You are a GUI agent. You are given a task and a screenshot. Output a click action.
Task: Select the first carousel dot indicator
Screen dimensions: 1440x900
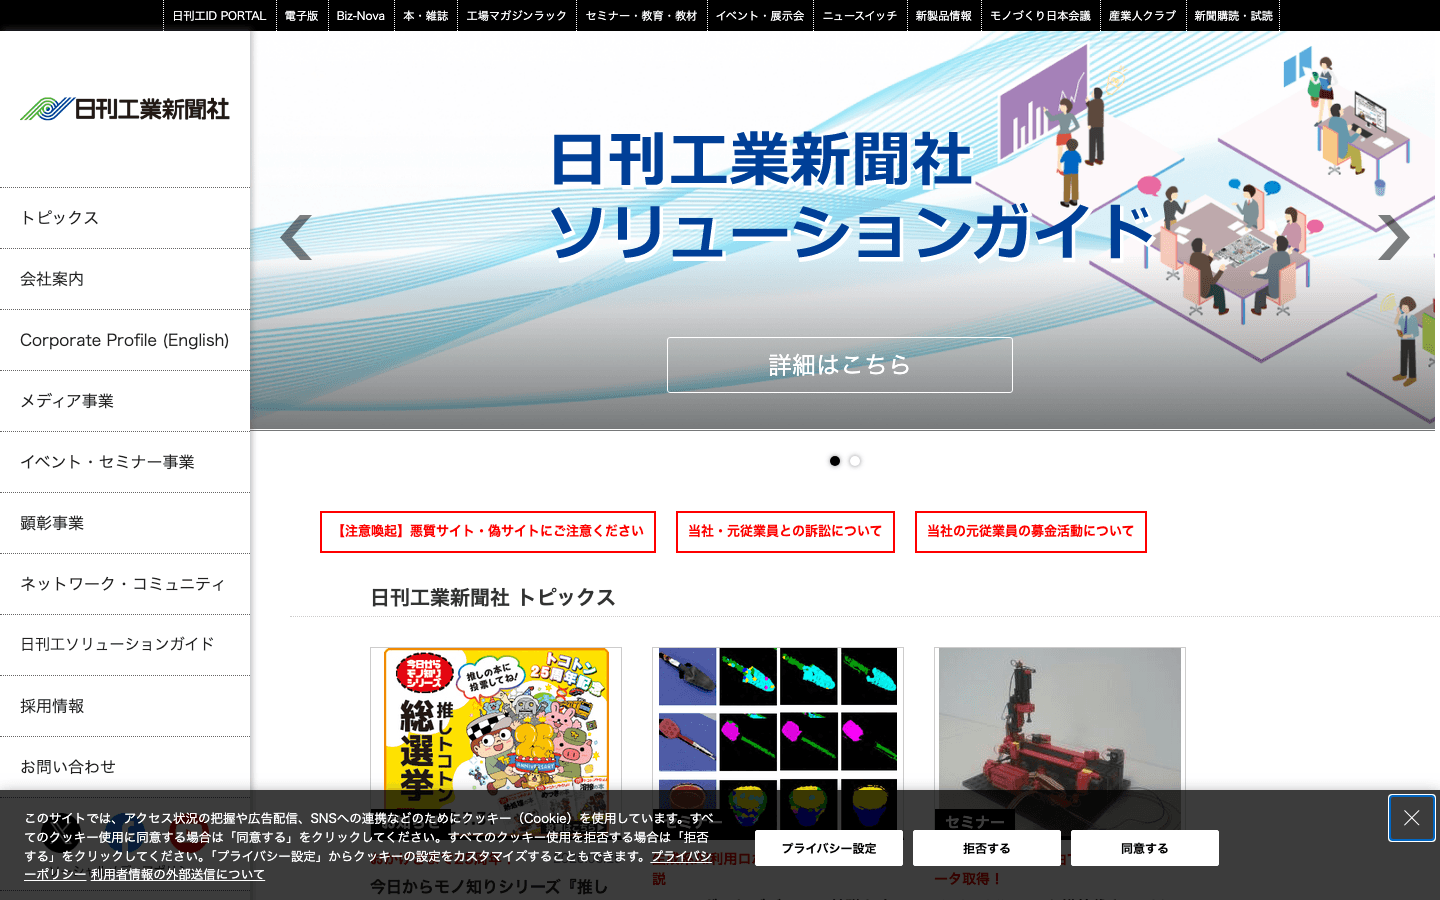point(835,461)
